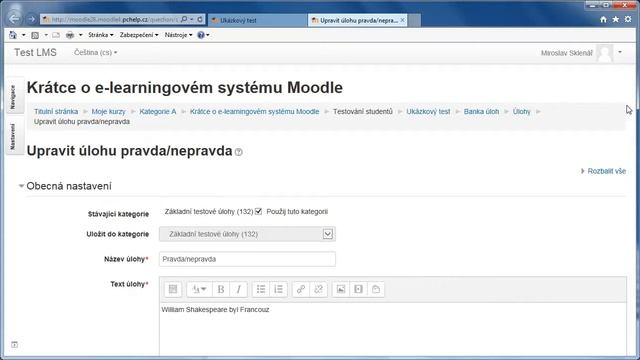
Task: Click the Read mail icon in command bar
Action: [56, 35]
